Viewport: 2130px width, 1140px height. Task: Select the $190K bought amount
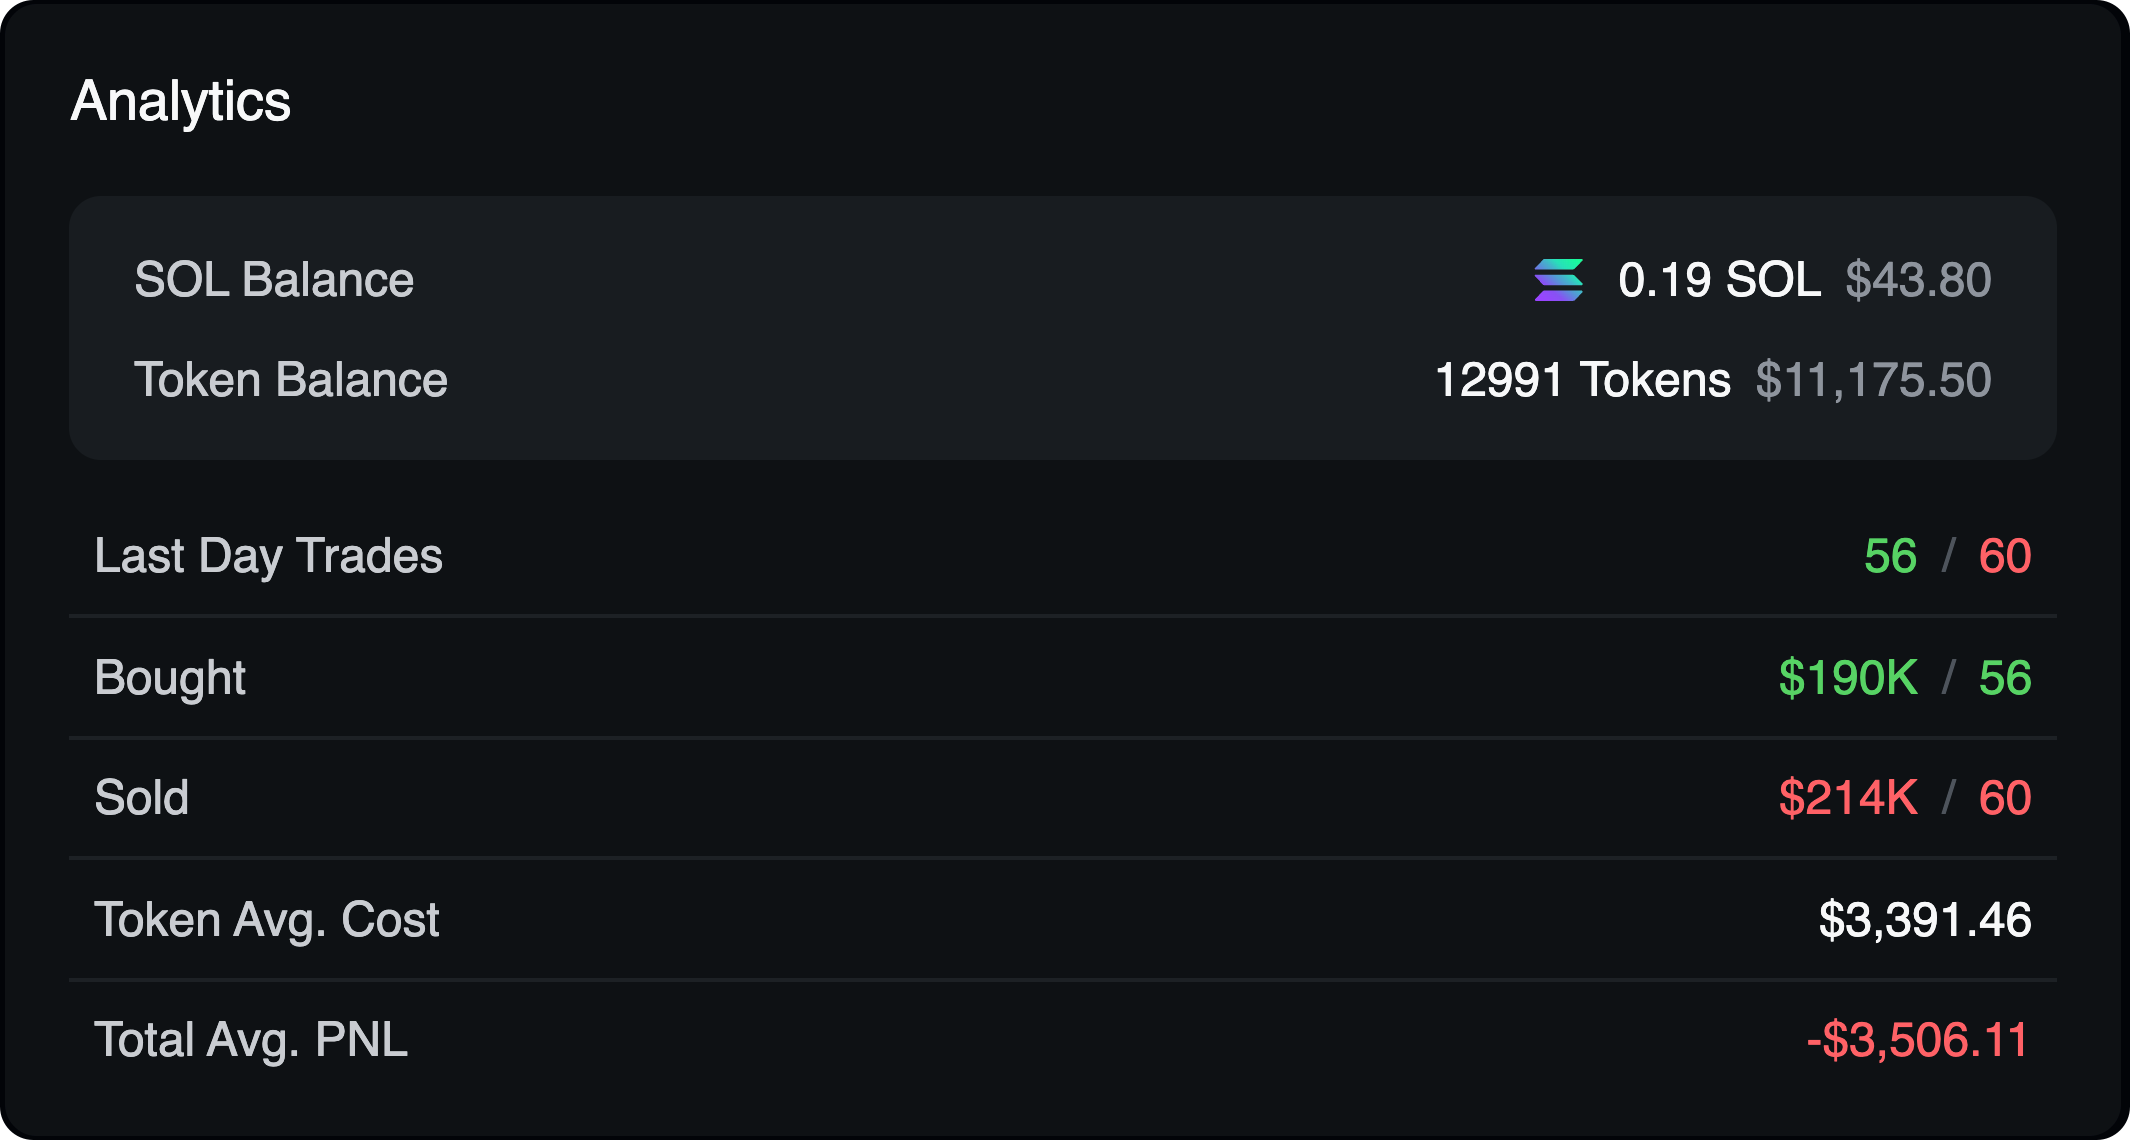pyautogui.click(x=1849, y=677)
